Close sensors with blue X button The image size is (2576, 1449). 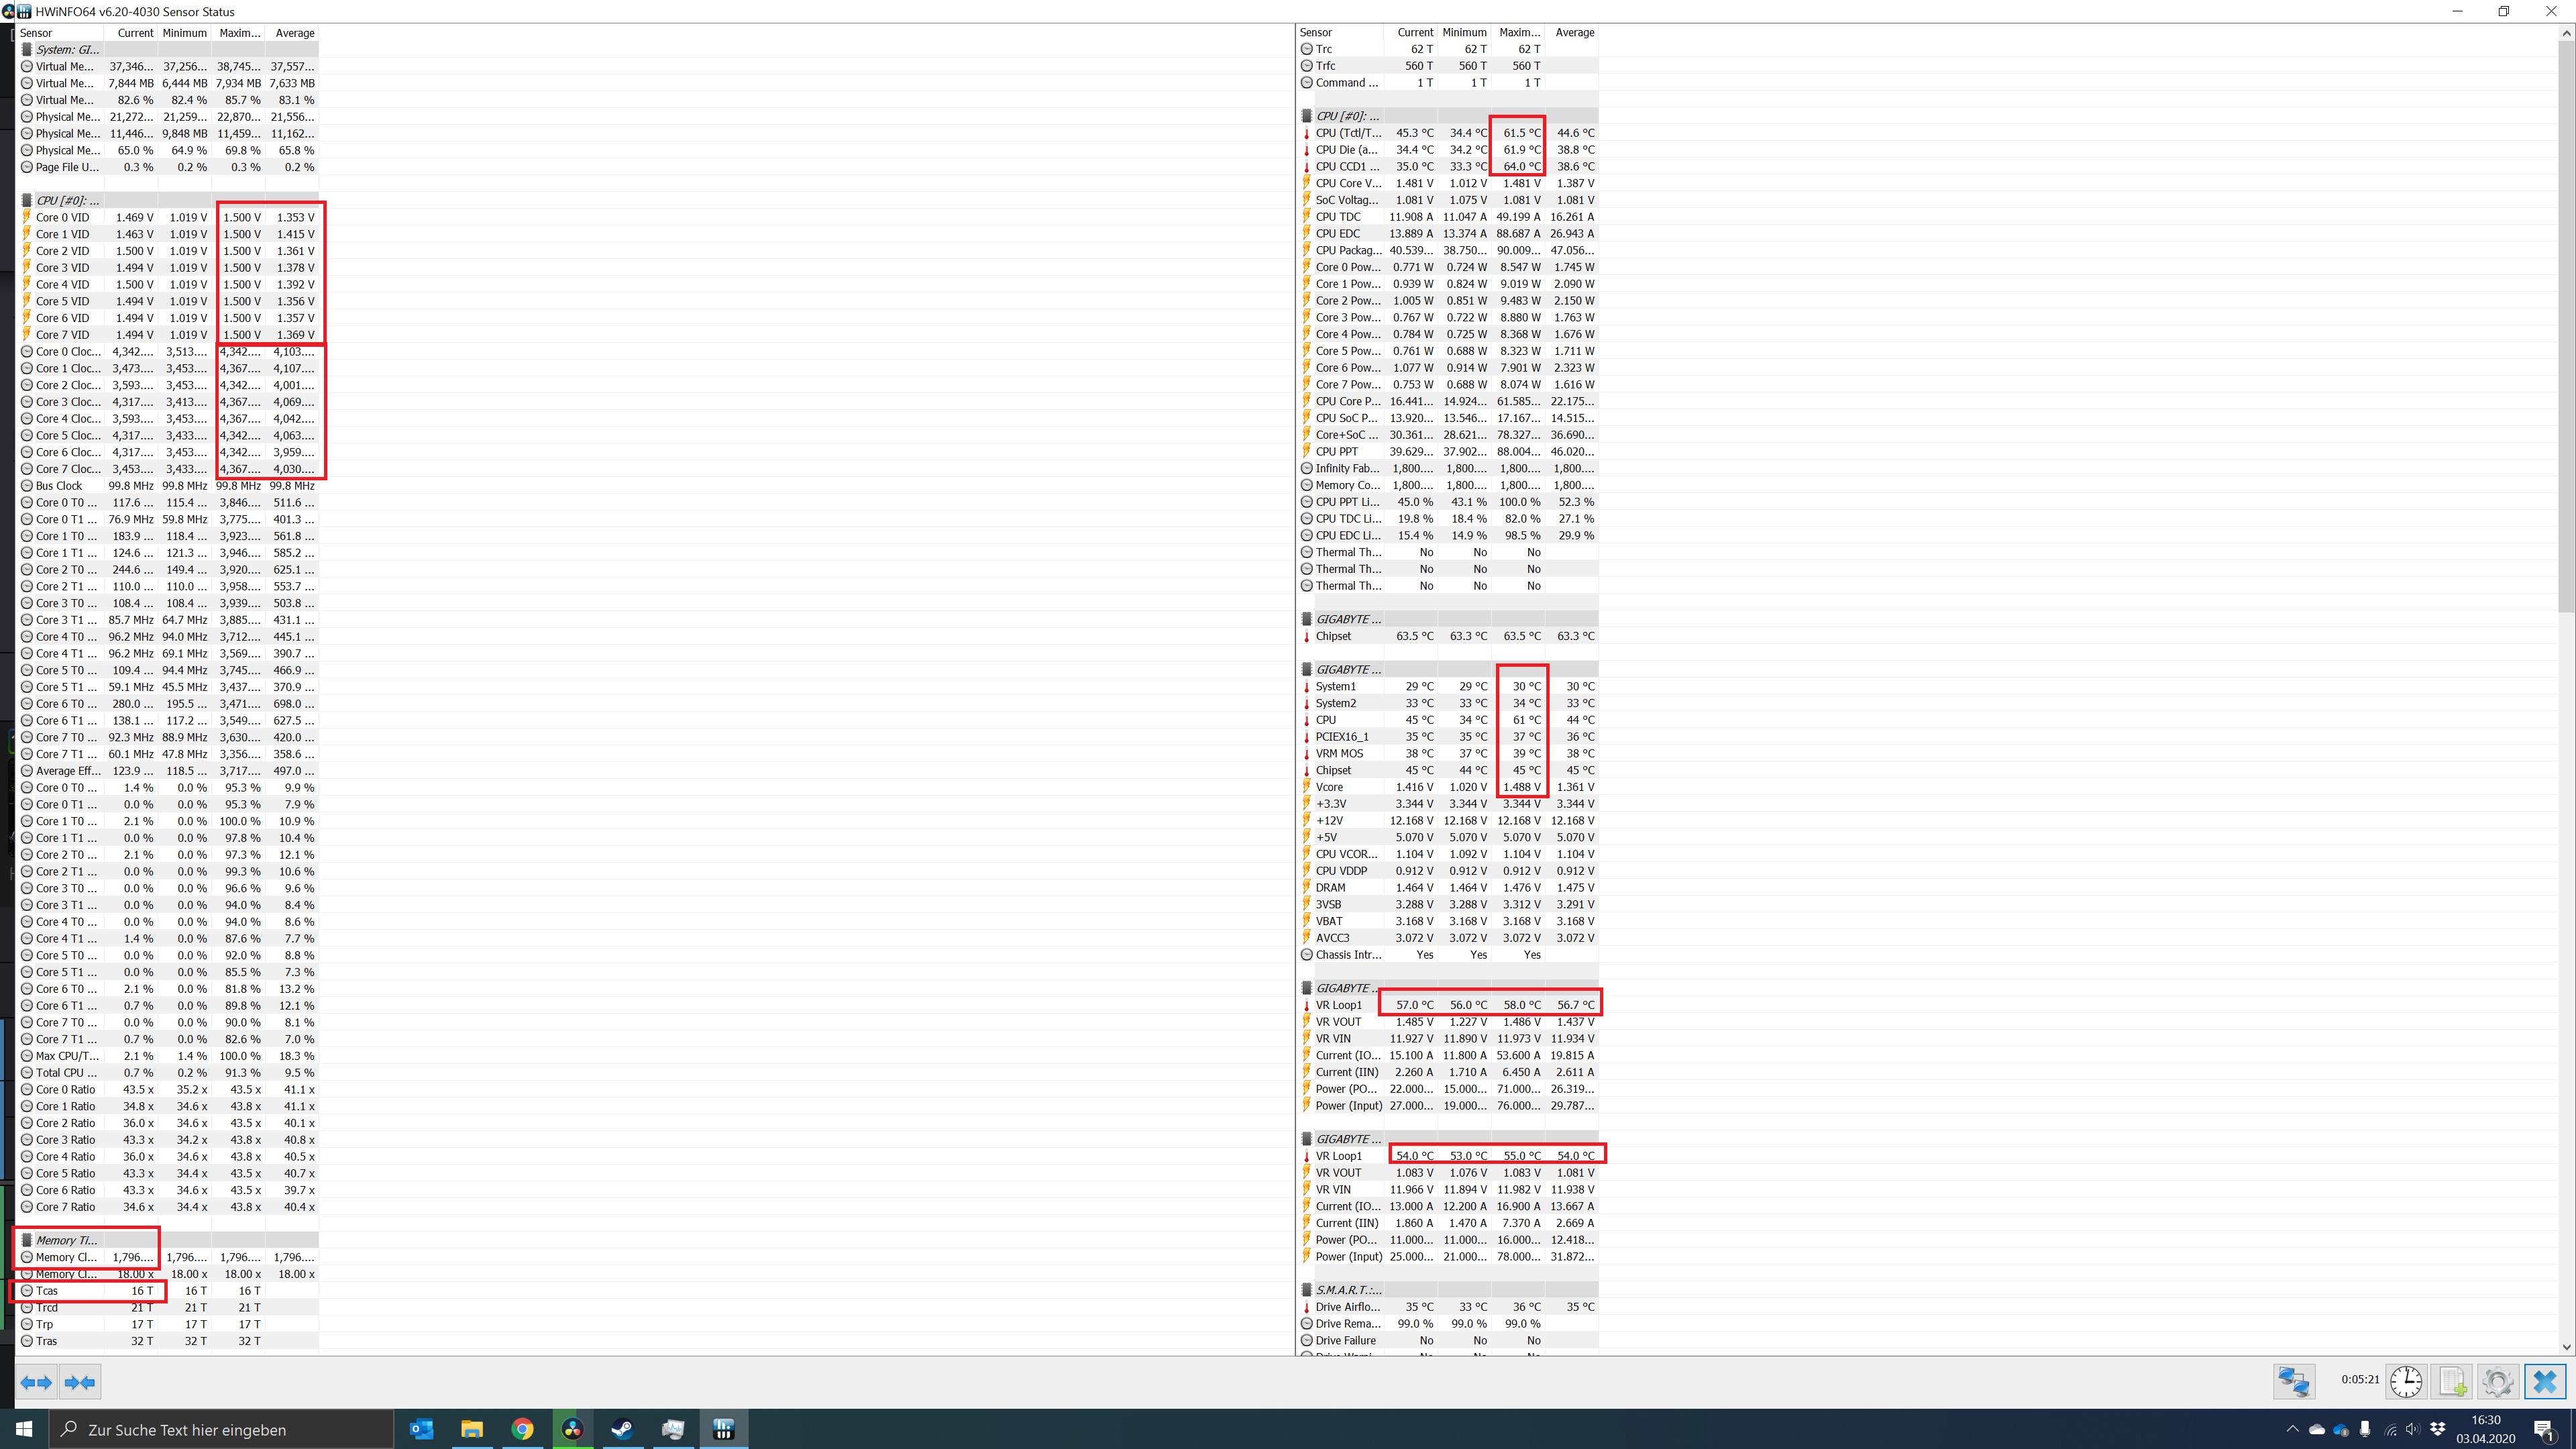pyautogui.click(x=2545, y=1381)
